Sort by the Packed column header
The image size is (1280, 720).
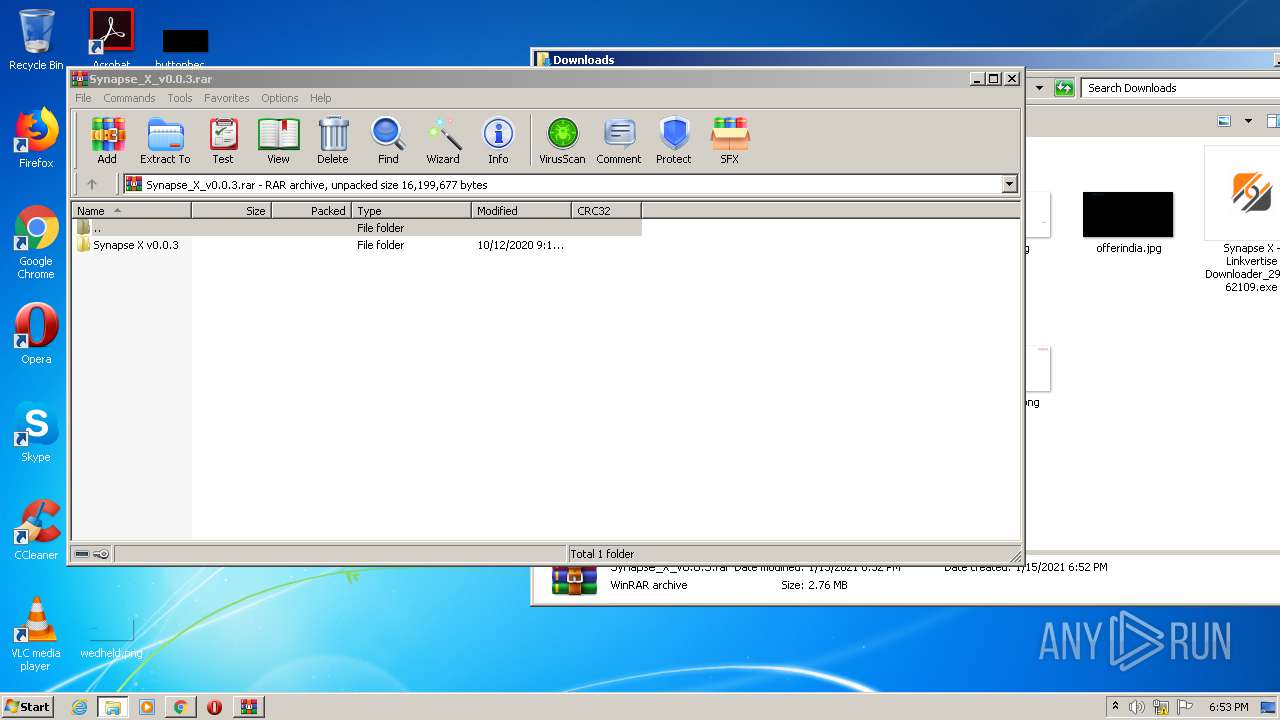click(x=311, y=211)
